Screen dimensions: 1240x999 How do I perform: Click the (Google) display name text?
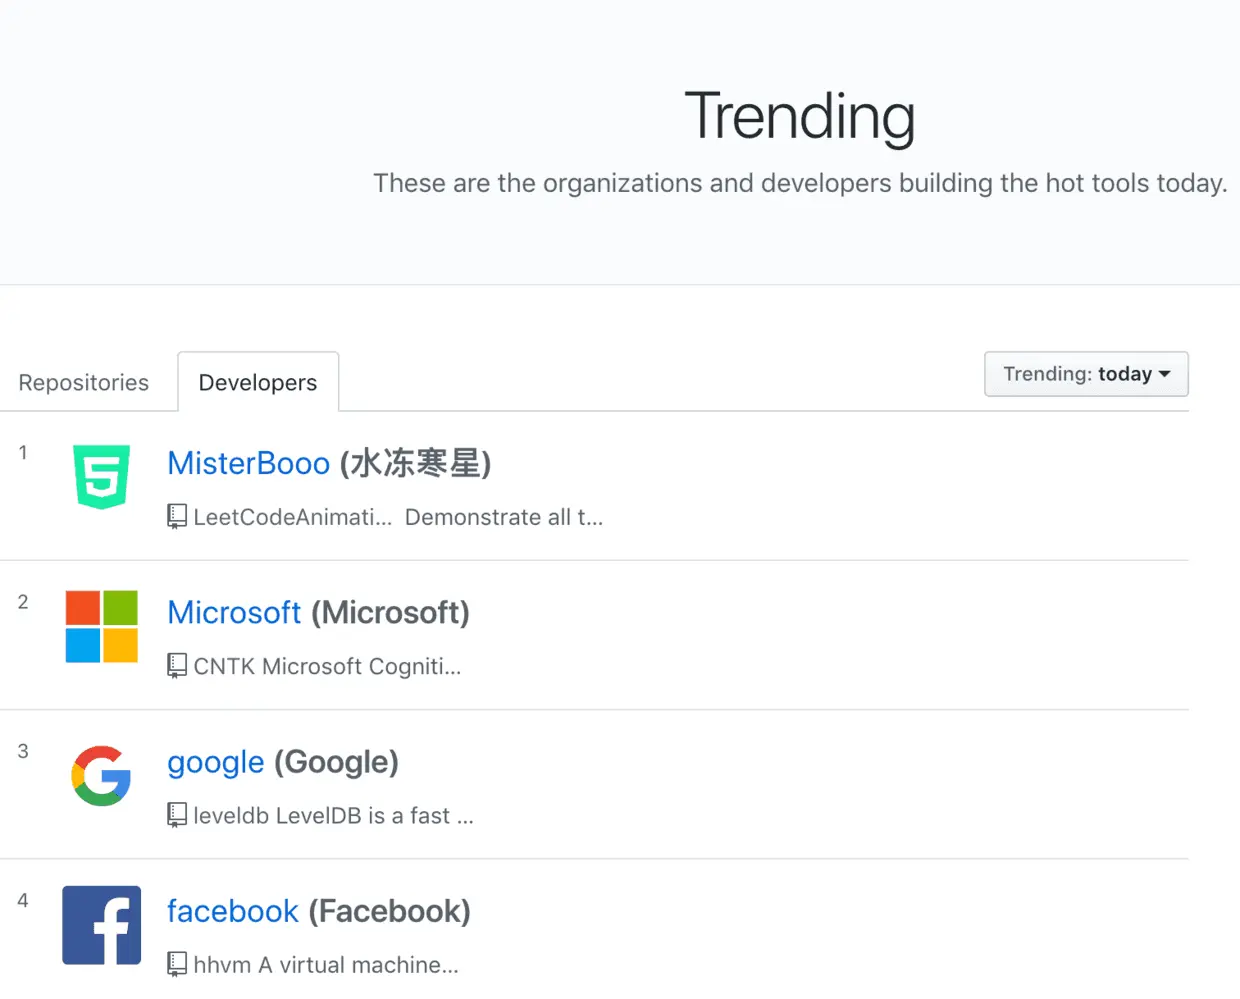337,762
